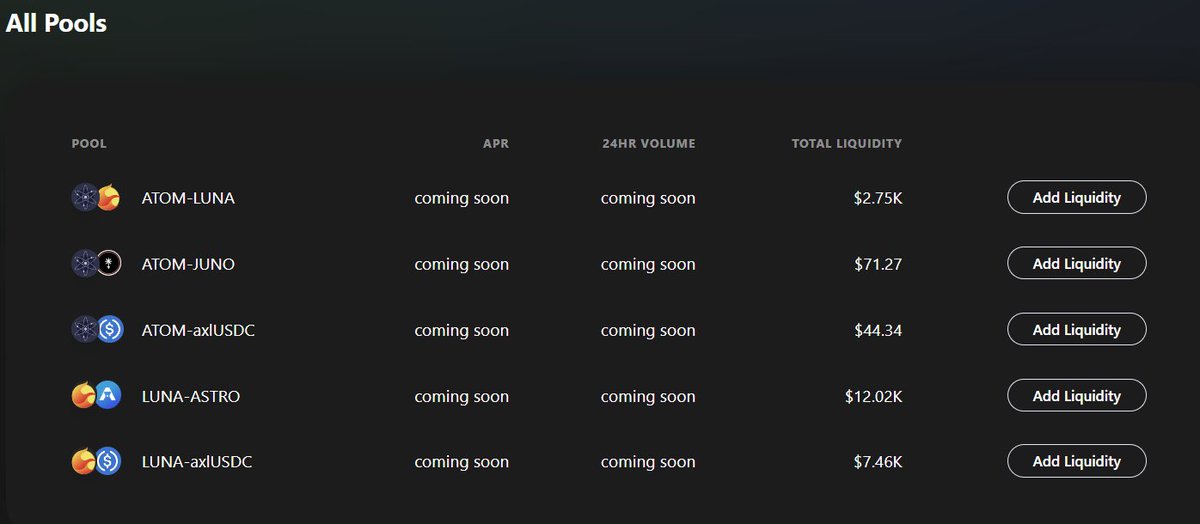
Task: Sort by the POOL column header
Action: pos(89,144)
